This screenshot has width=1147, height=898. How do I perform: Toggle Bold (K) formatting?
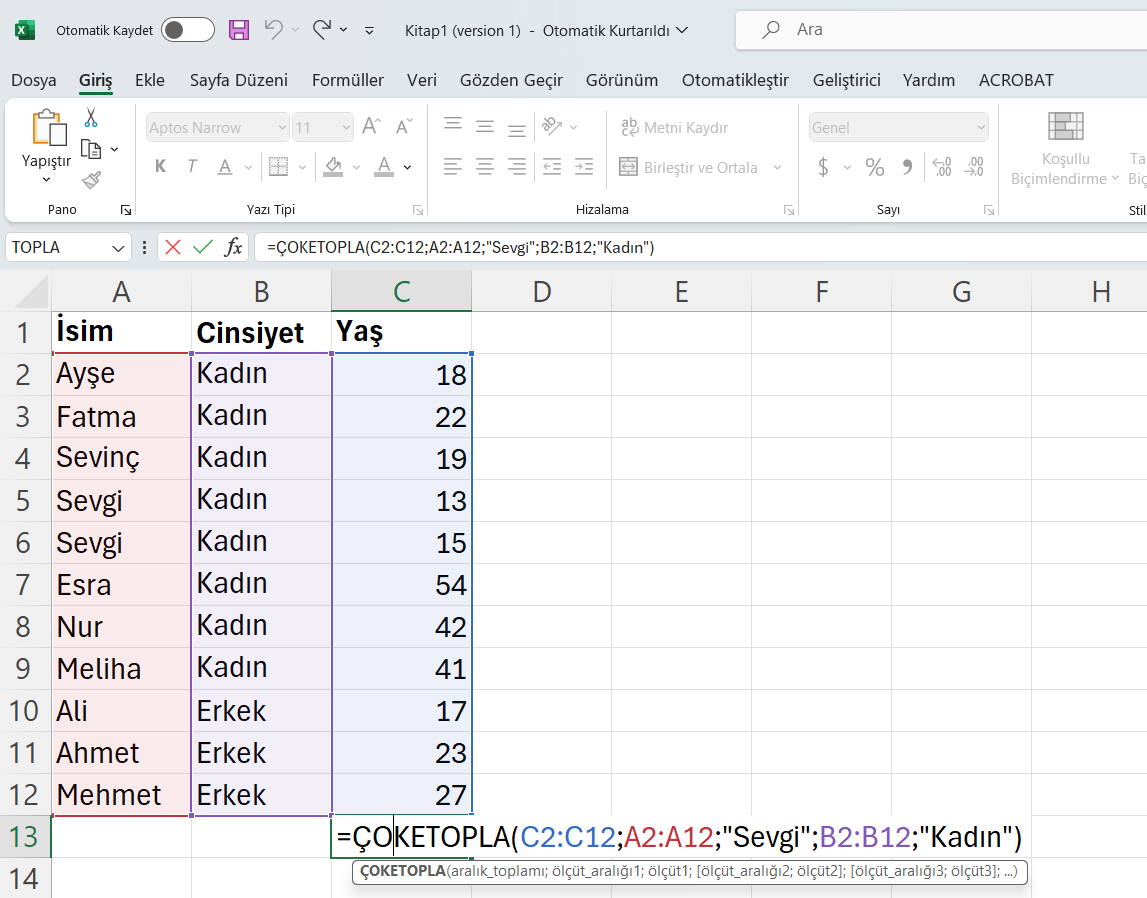pos(160,167)
